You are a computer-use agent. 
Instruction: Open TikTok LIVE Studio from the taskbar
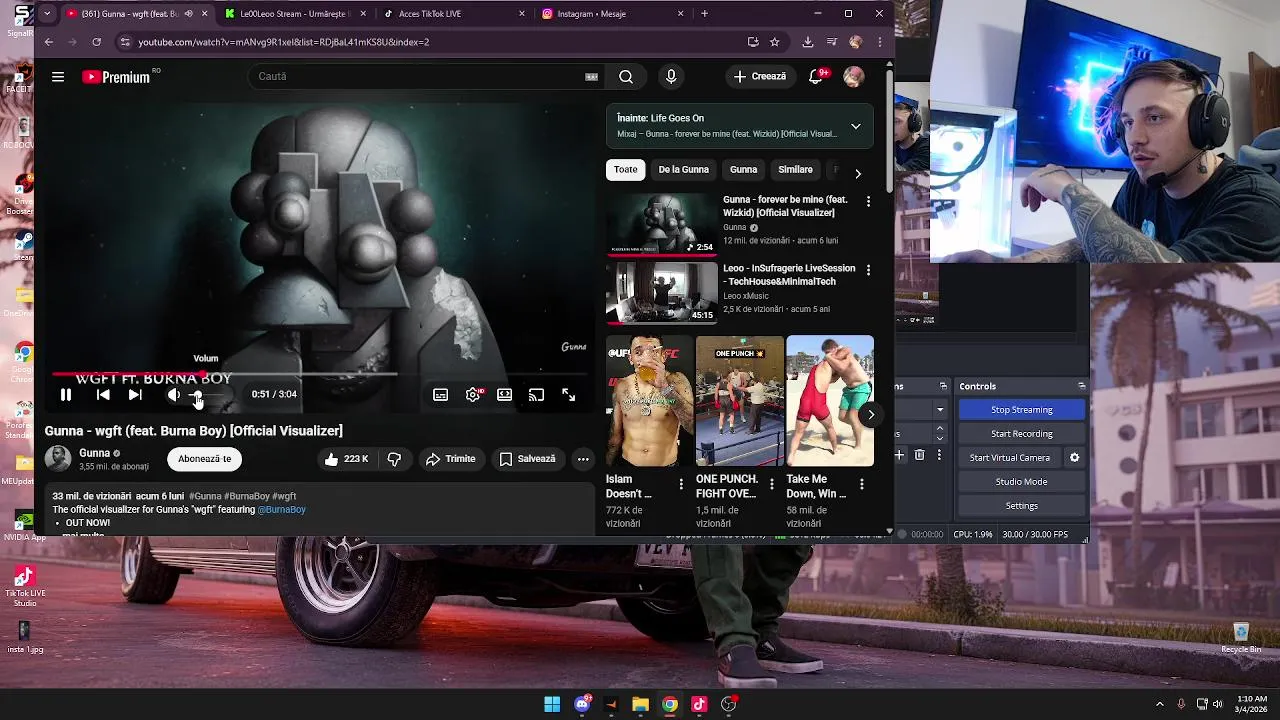(699, 704)
